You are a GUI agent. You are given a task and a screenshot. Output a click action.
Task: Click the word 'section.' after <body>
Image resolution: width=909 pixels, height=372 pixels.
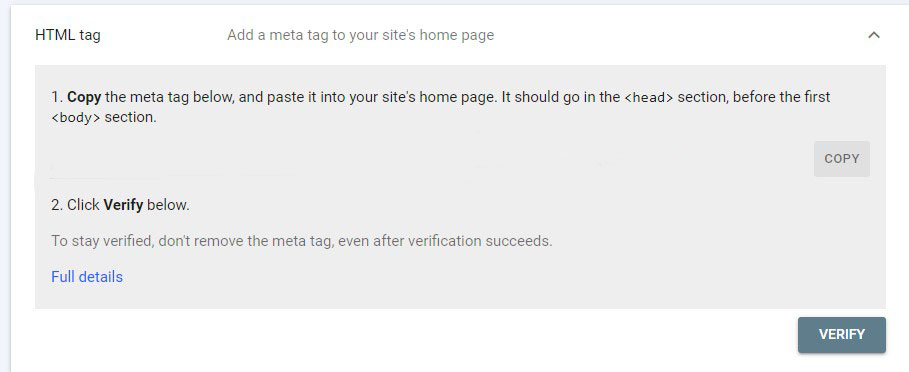pyautogui.click(x=130, y=118)
